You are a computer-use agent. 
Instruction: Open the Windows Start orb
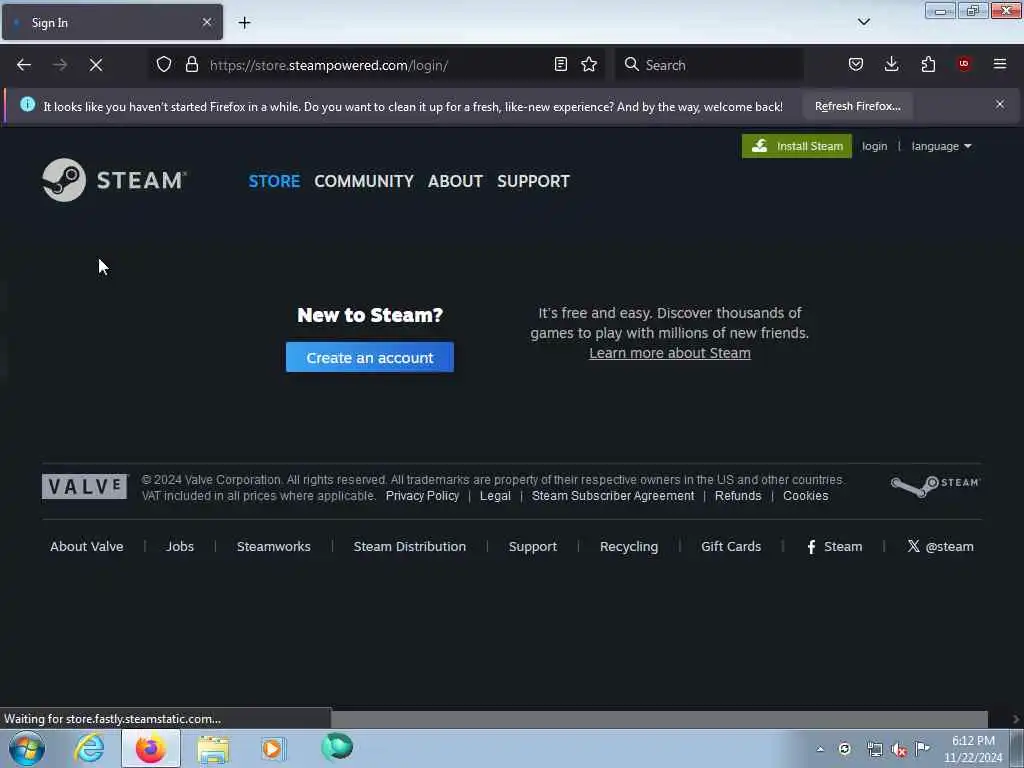(27, 748)
